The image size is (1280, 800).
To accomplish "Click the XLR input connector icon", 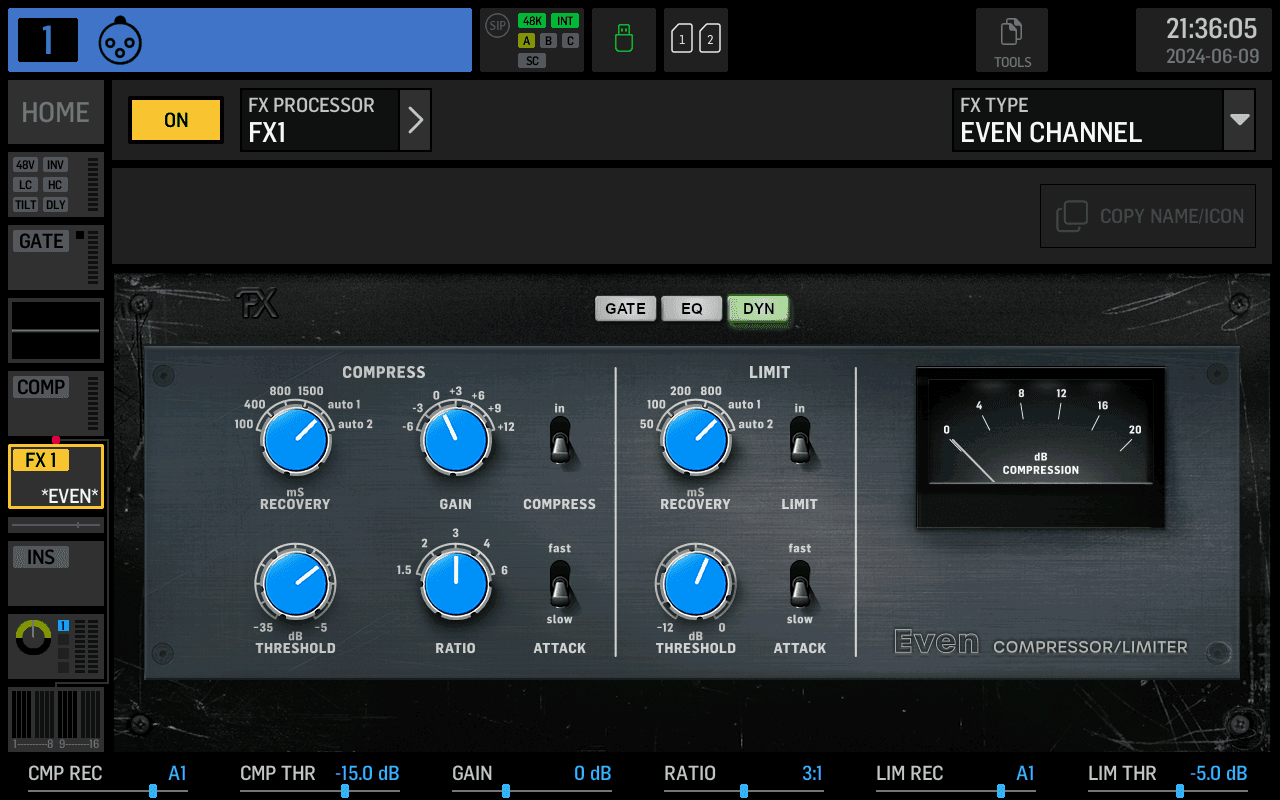I will (120, 40).
